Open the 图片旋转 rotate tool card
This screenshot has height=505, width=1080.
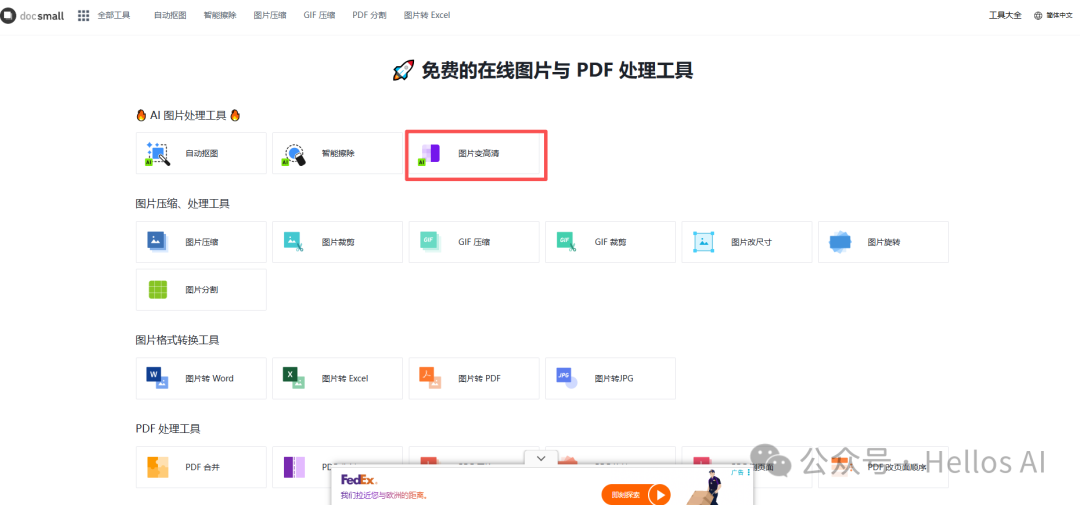click(883, 242)
